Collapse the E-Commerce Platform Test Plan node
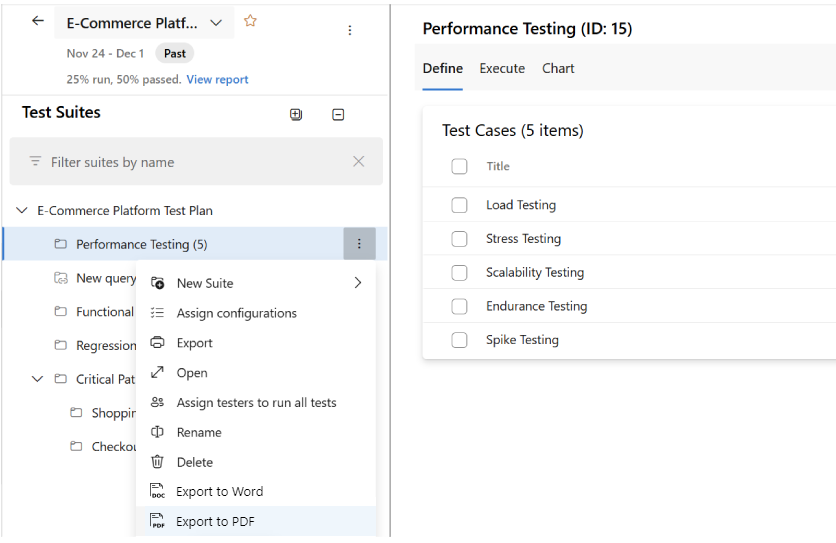 coord(22,211)
